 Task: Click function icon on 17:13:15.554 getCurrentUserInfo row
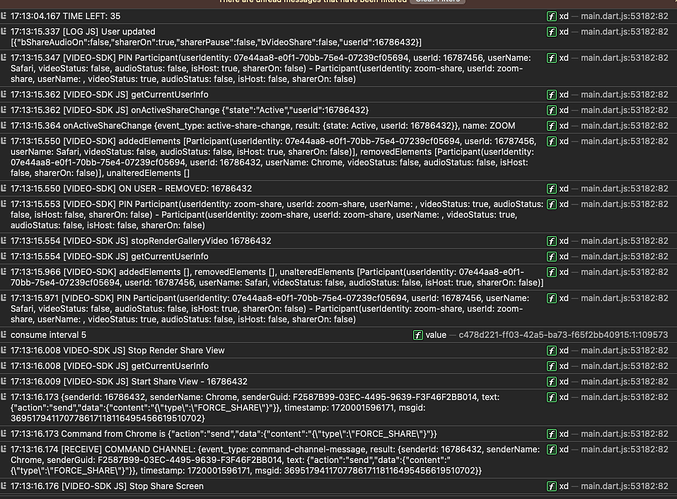551,256
